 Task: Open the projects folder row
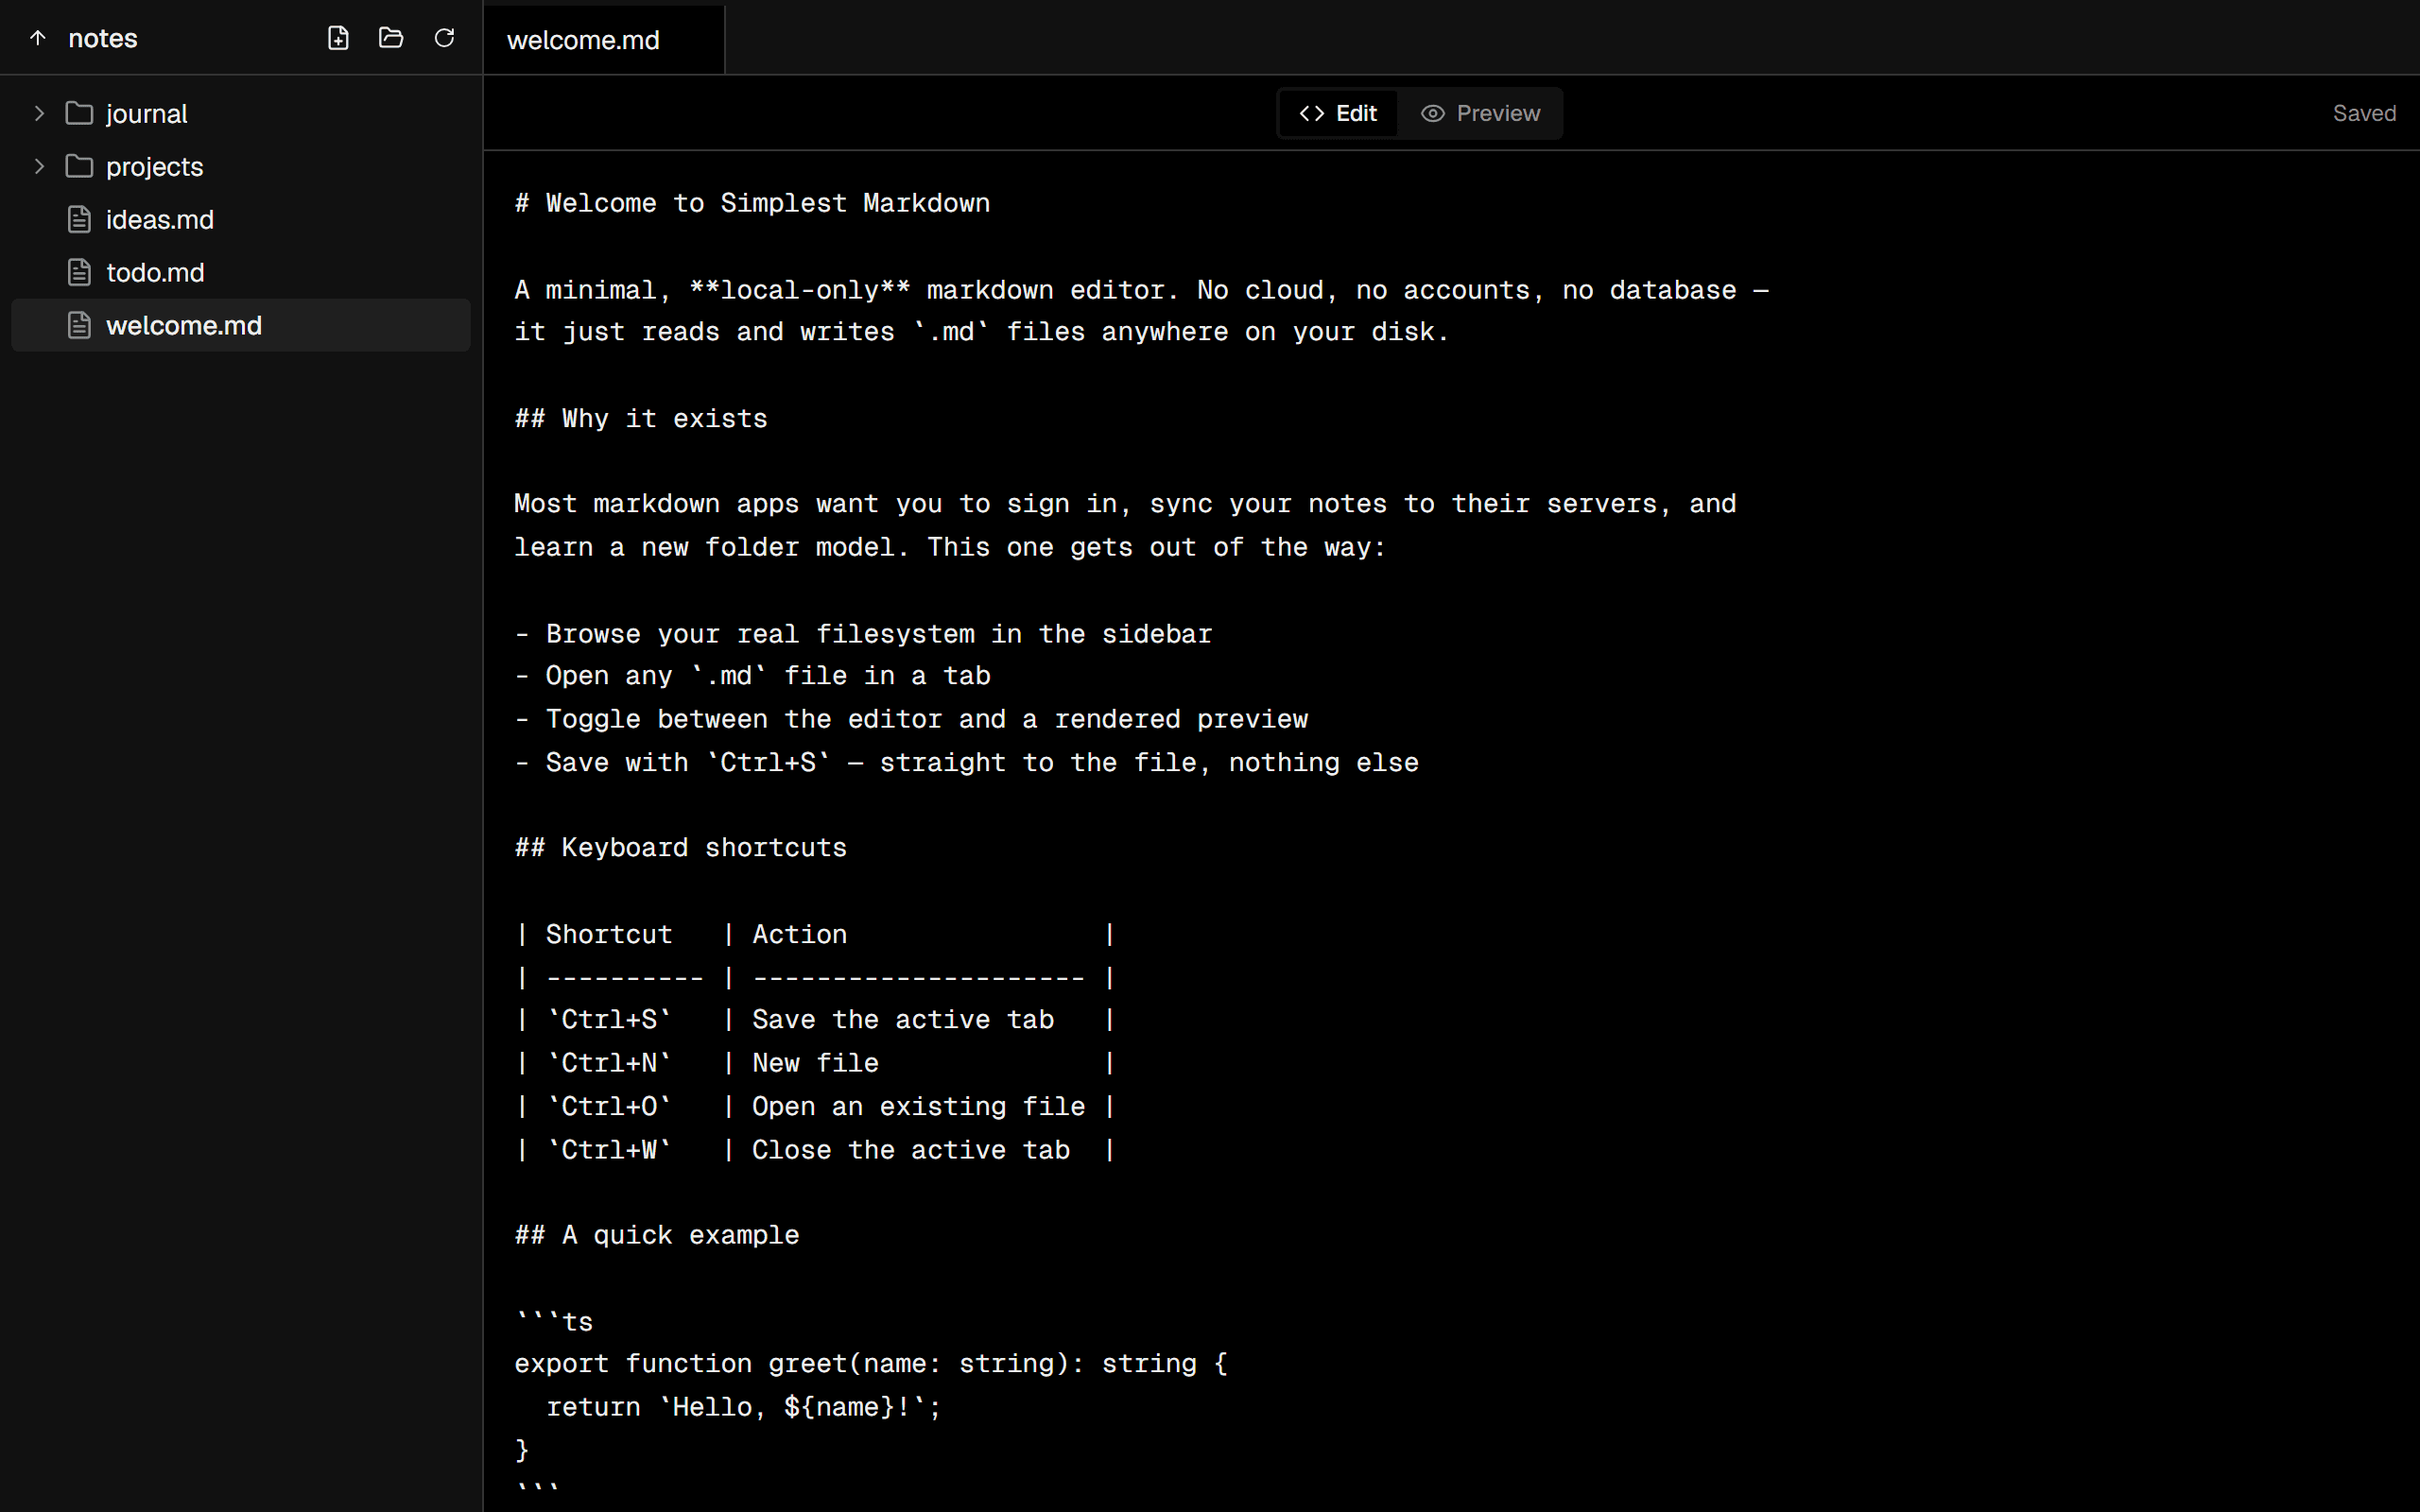tap(240, 166)
